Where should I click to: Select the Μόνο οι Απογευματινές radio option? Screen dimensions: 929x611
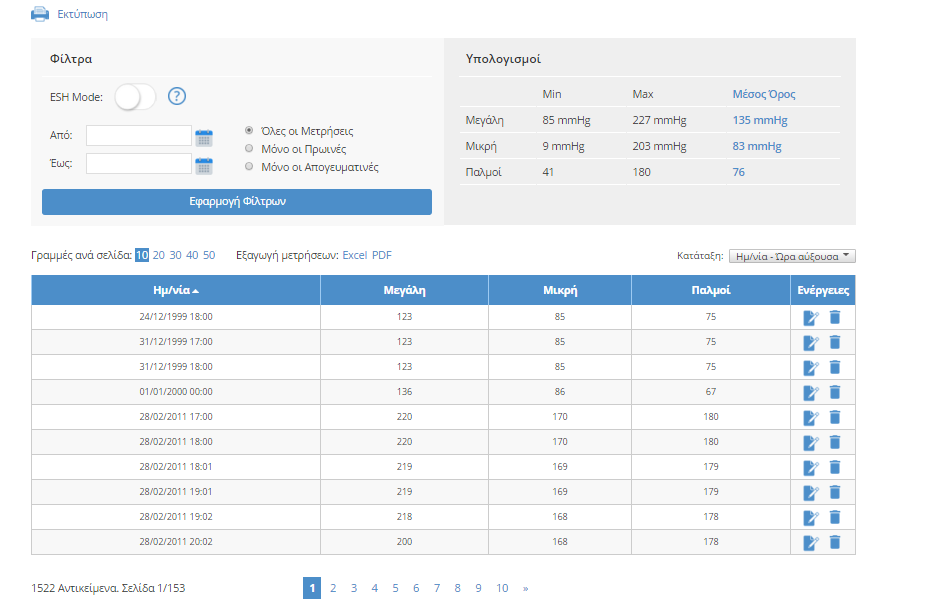click(249, 167)
